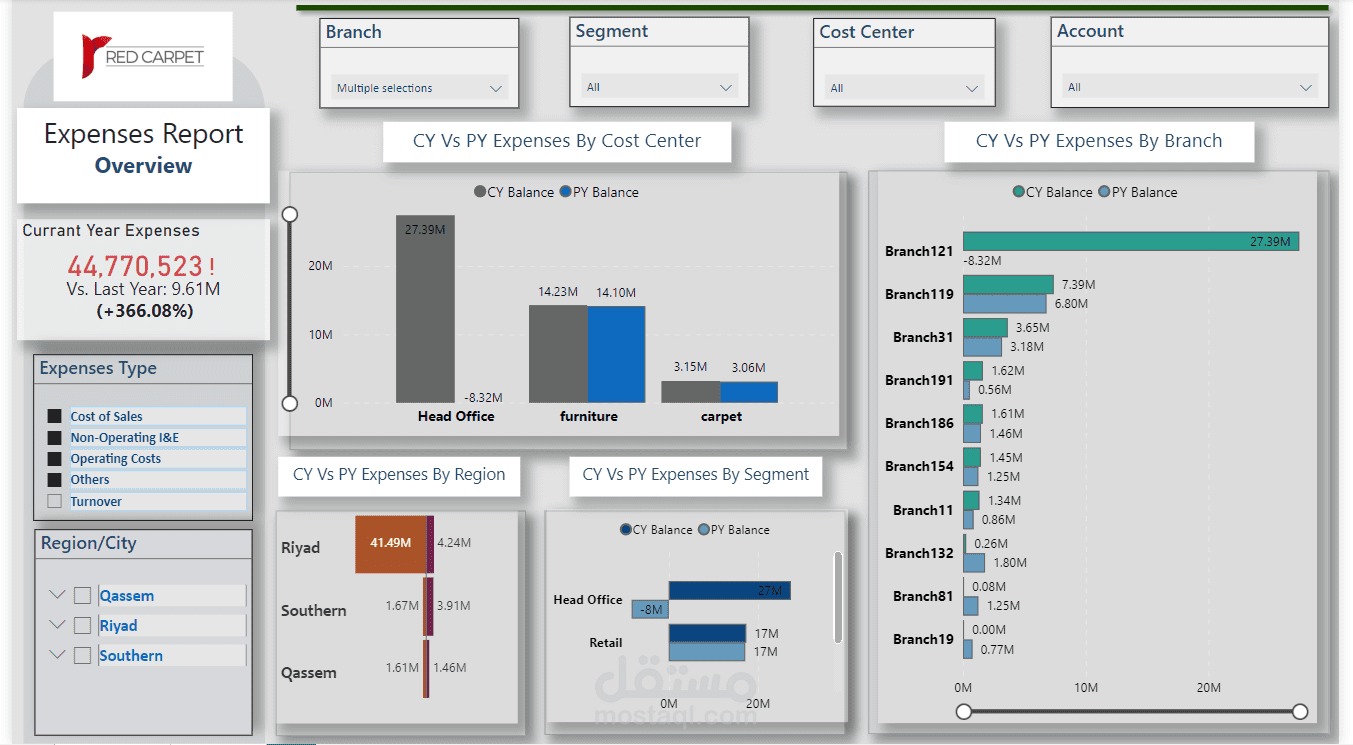The image size is (1353, 745).
Task: Expand the Qassem region tree node
Action: point(56,595)
